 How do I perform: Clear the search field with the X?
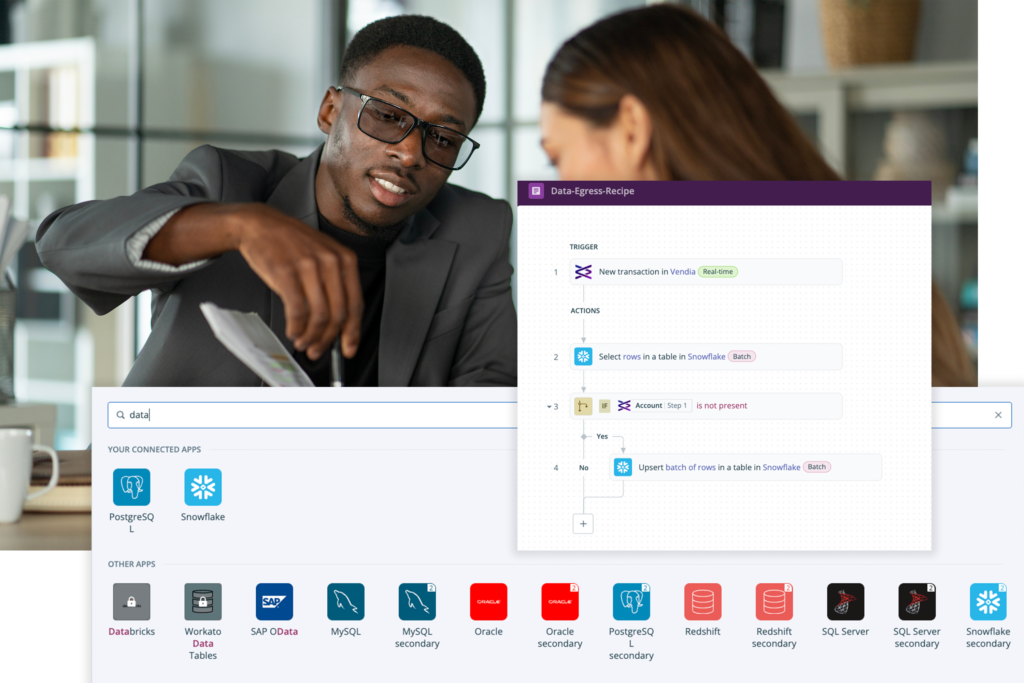pos(998,415)
